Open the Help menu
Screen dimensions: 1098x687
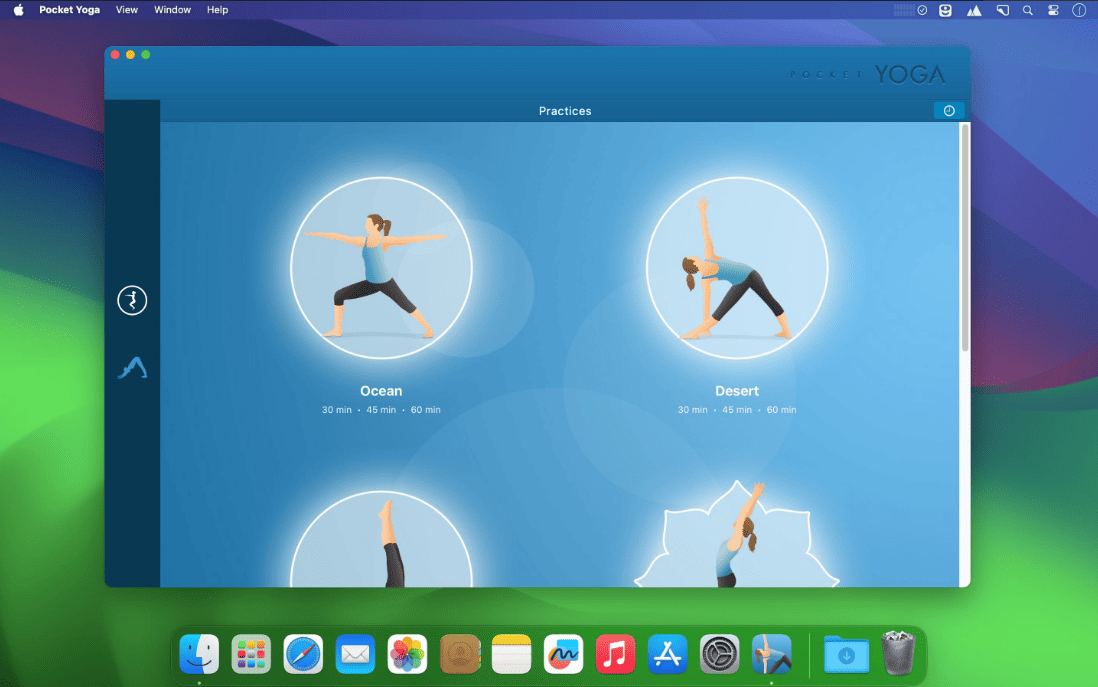point(217,10)
